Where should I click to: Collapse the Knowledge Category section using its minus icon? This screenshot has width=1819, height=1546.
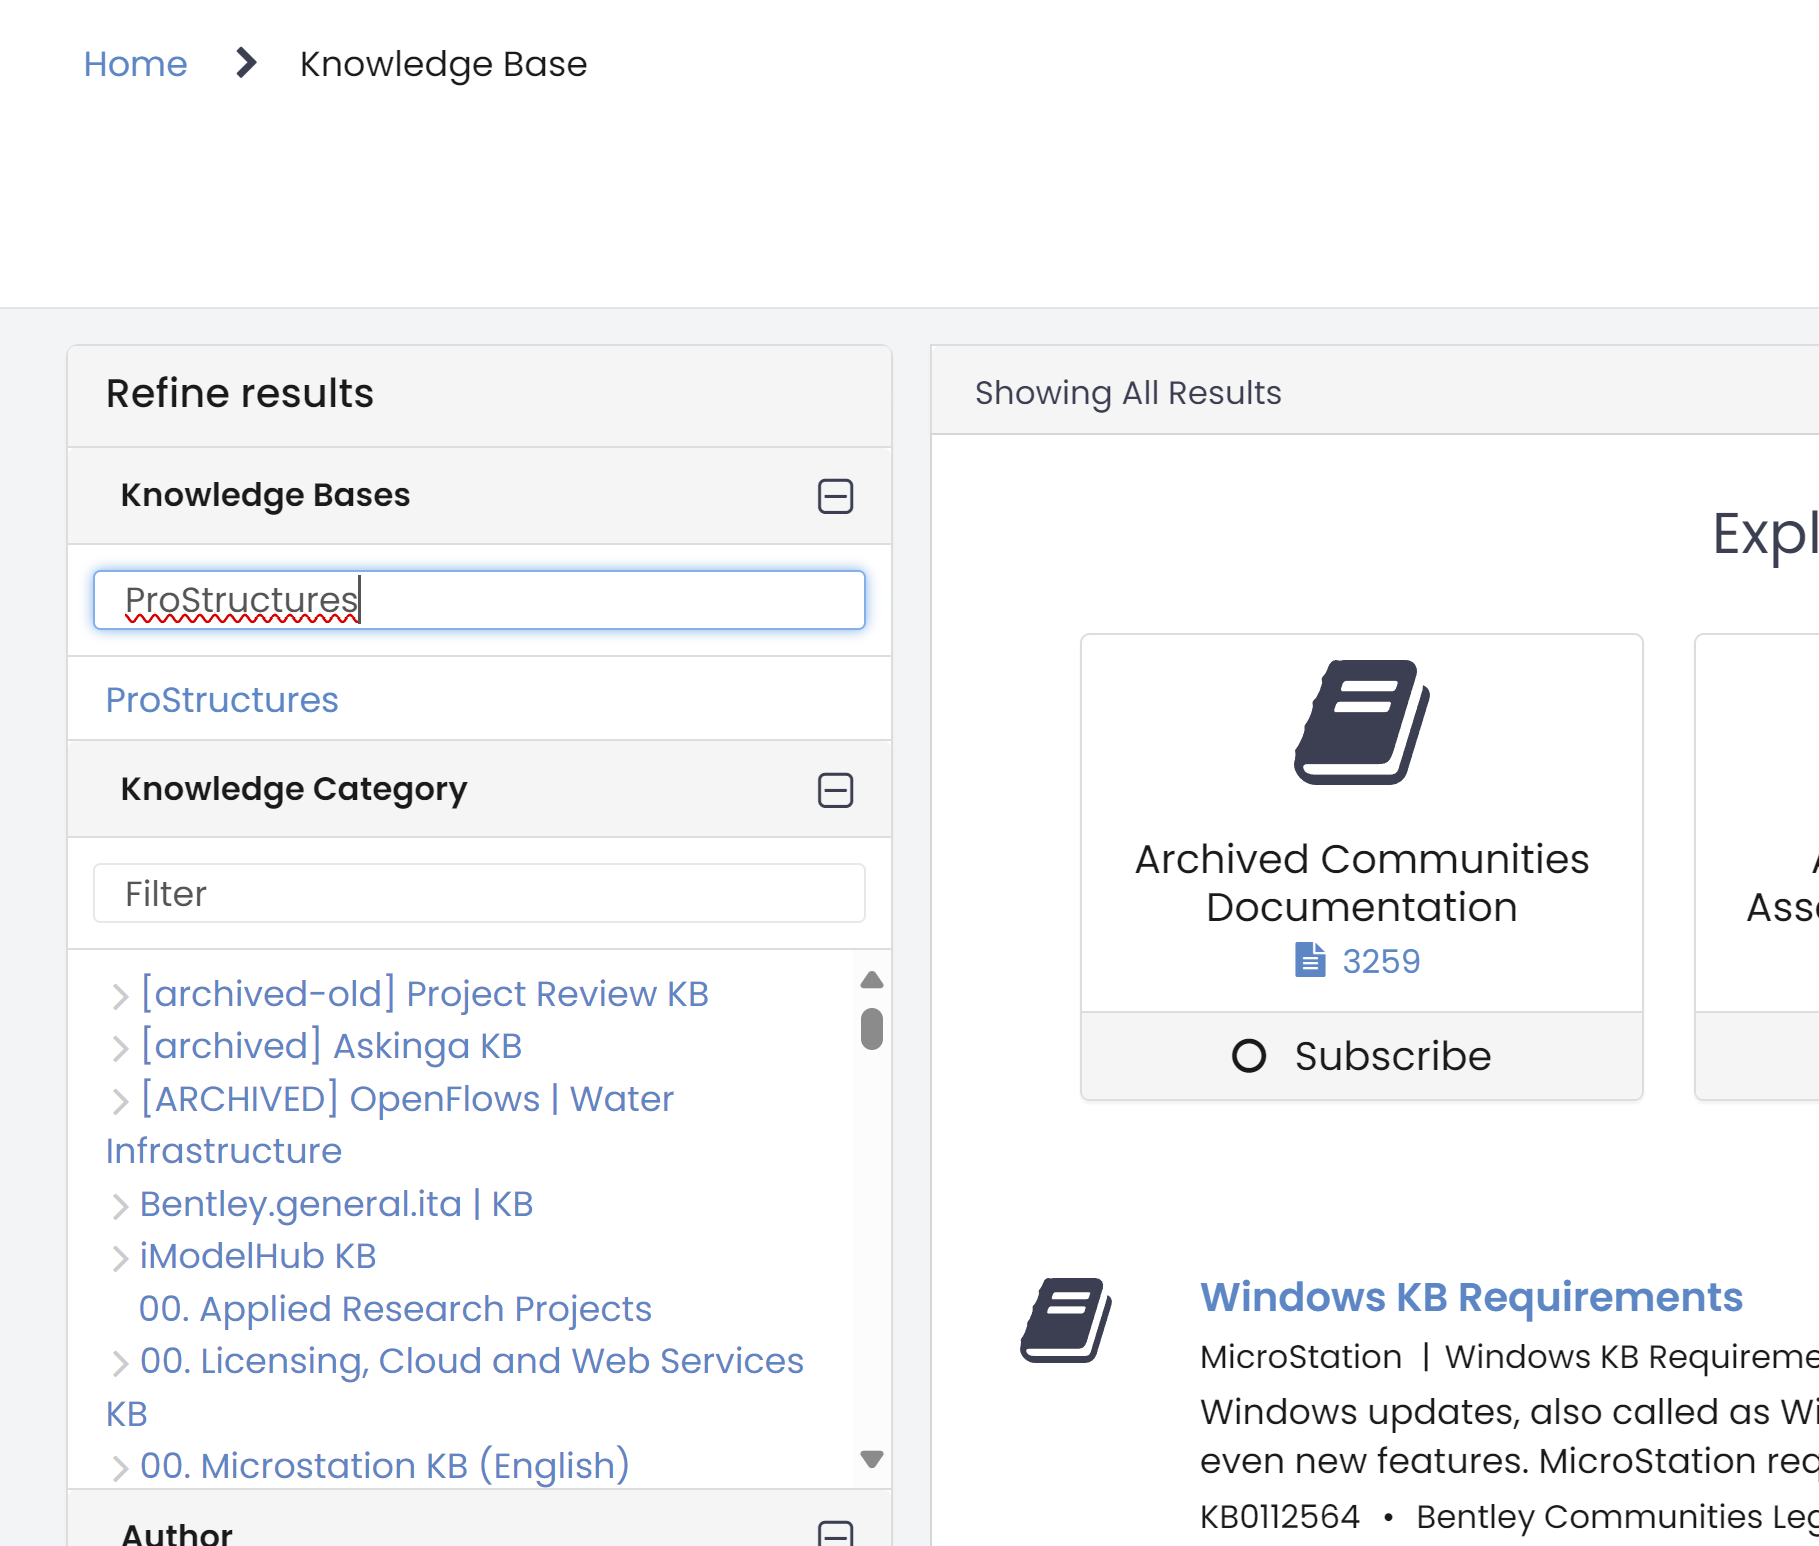click(x=836, y=790)
